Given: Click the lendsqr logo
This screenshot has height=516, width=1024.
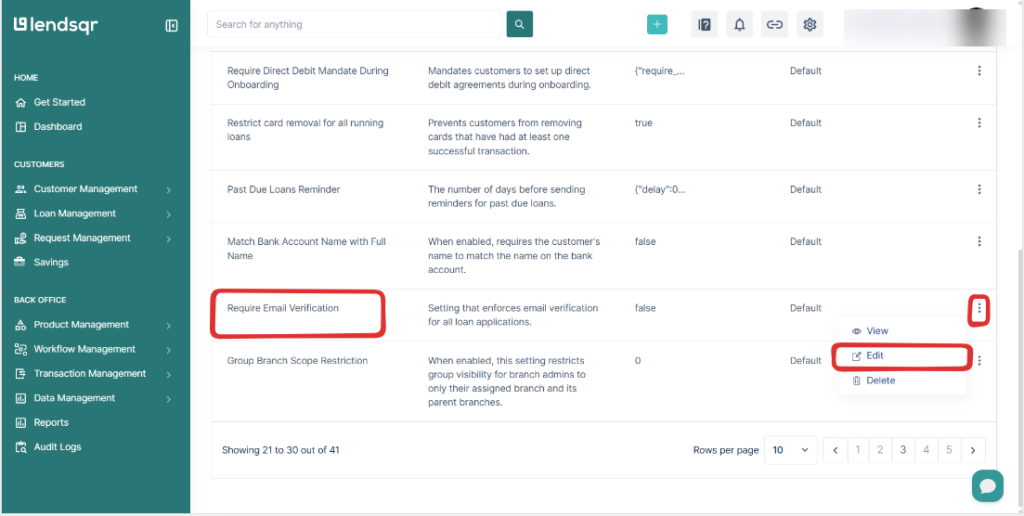Looking at the screenshot, I should (56, 25).
